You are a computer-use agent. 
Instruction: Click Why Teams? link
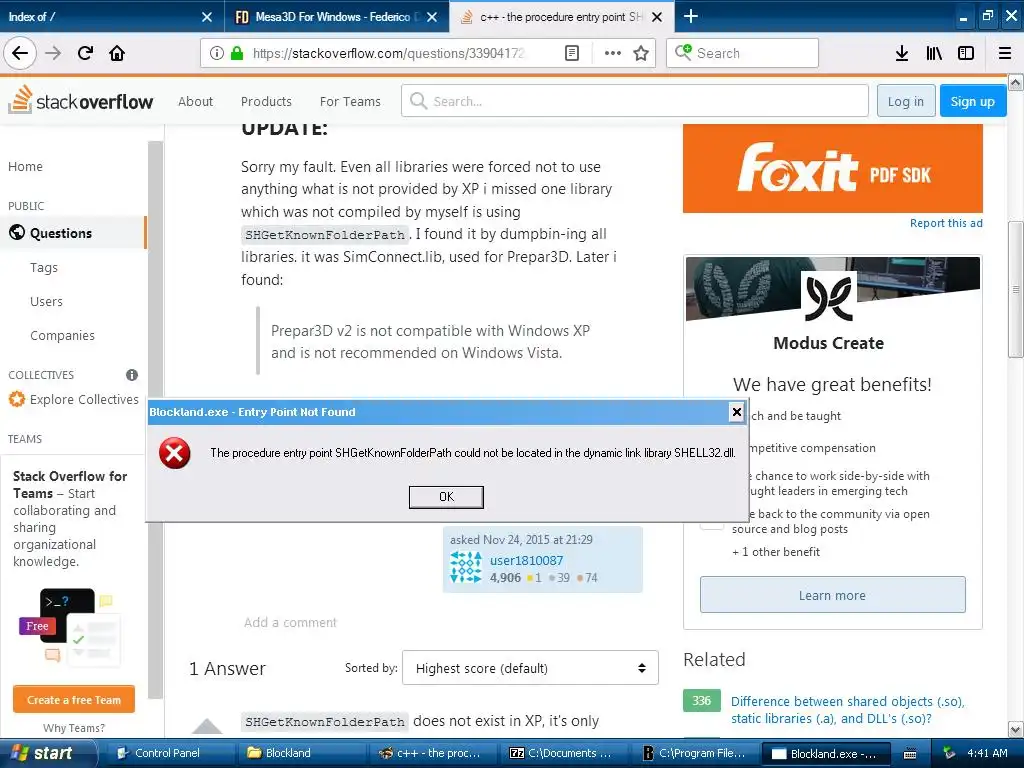tap(74, 728)
